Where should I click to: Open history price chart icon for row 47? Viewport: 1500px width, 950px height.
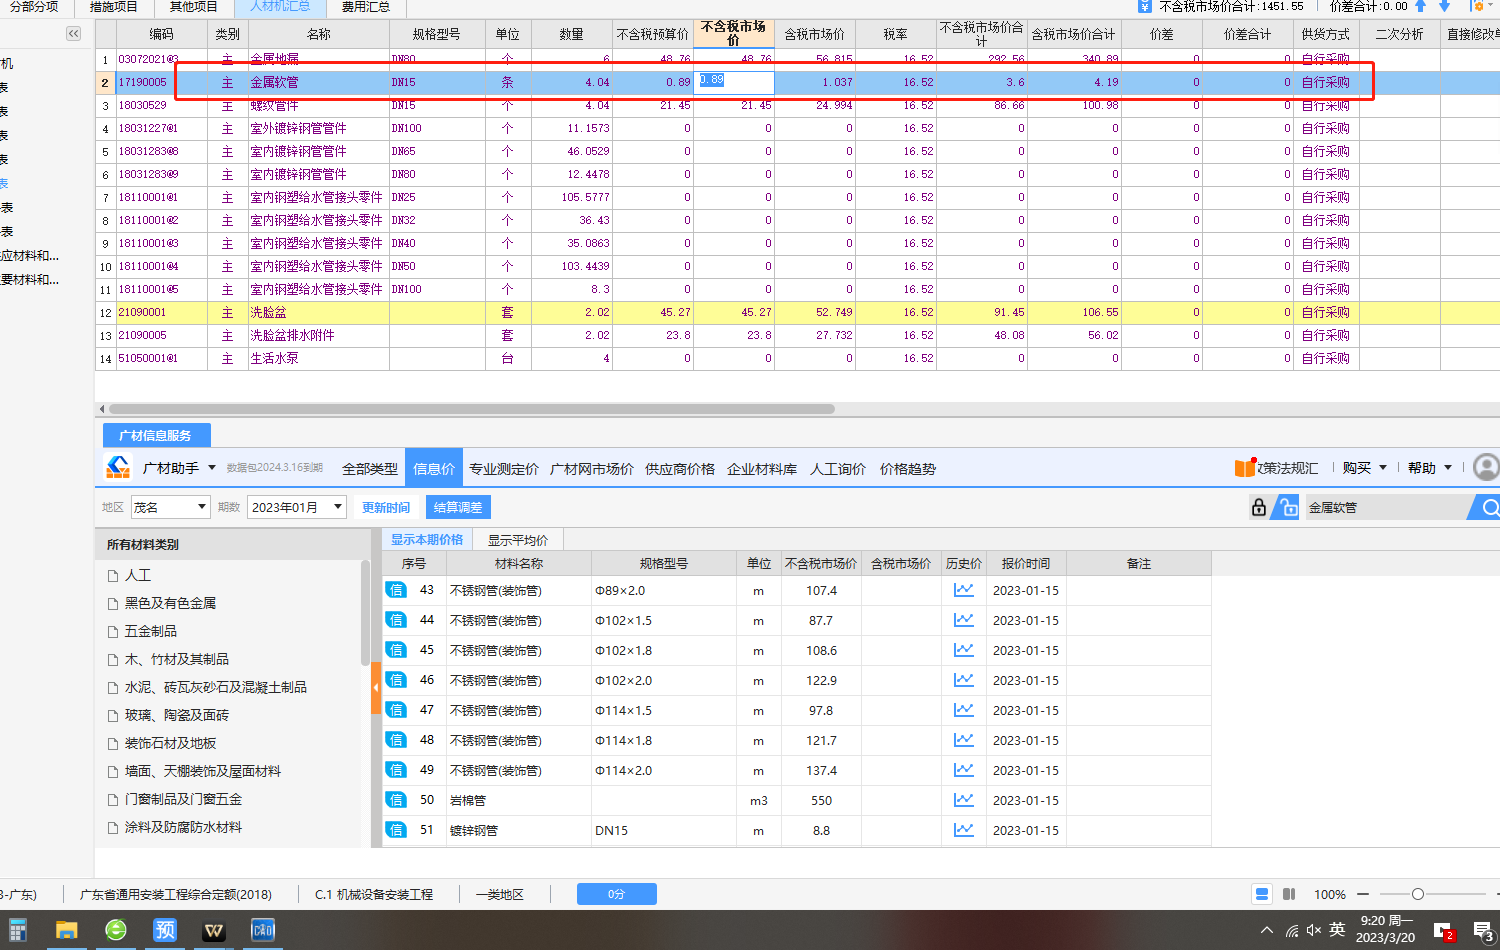(x=963, y=710)
